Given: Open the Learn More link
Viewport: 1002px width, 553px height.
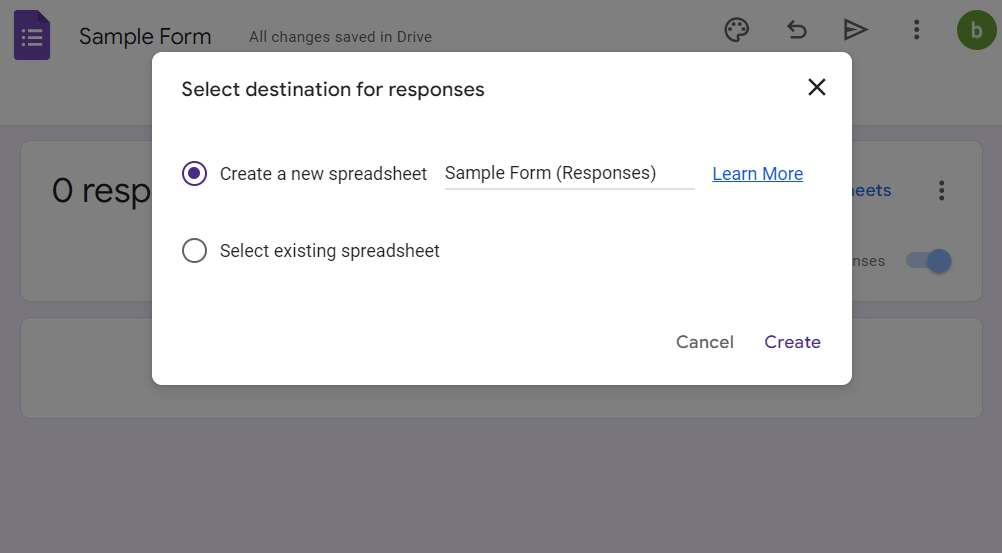Looking at the screenshot, I should pos(757,174).
